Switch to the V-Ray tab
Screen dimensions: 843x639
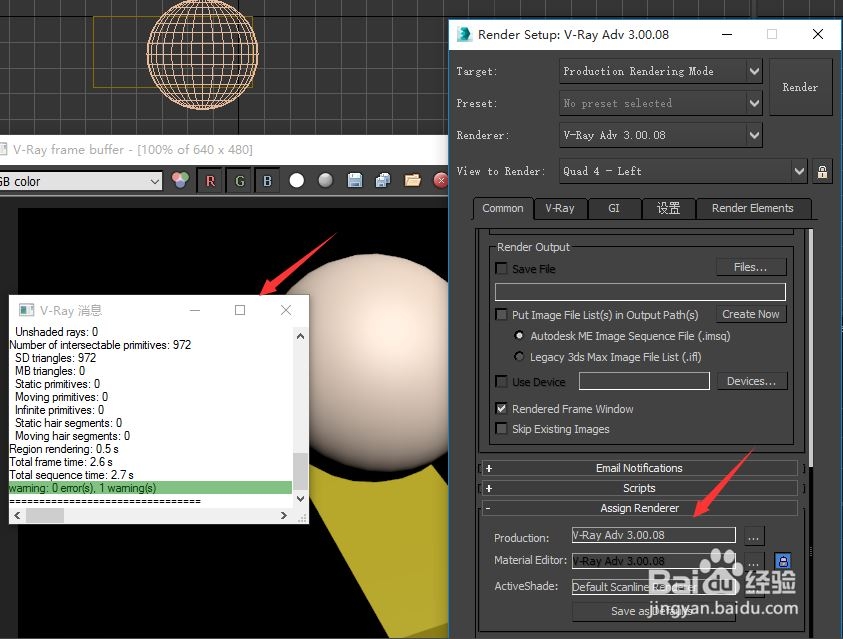(x=560, y=209)
